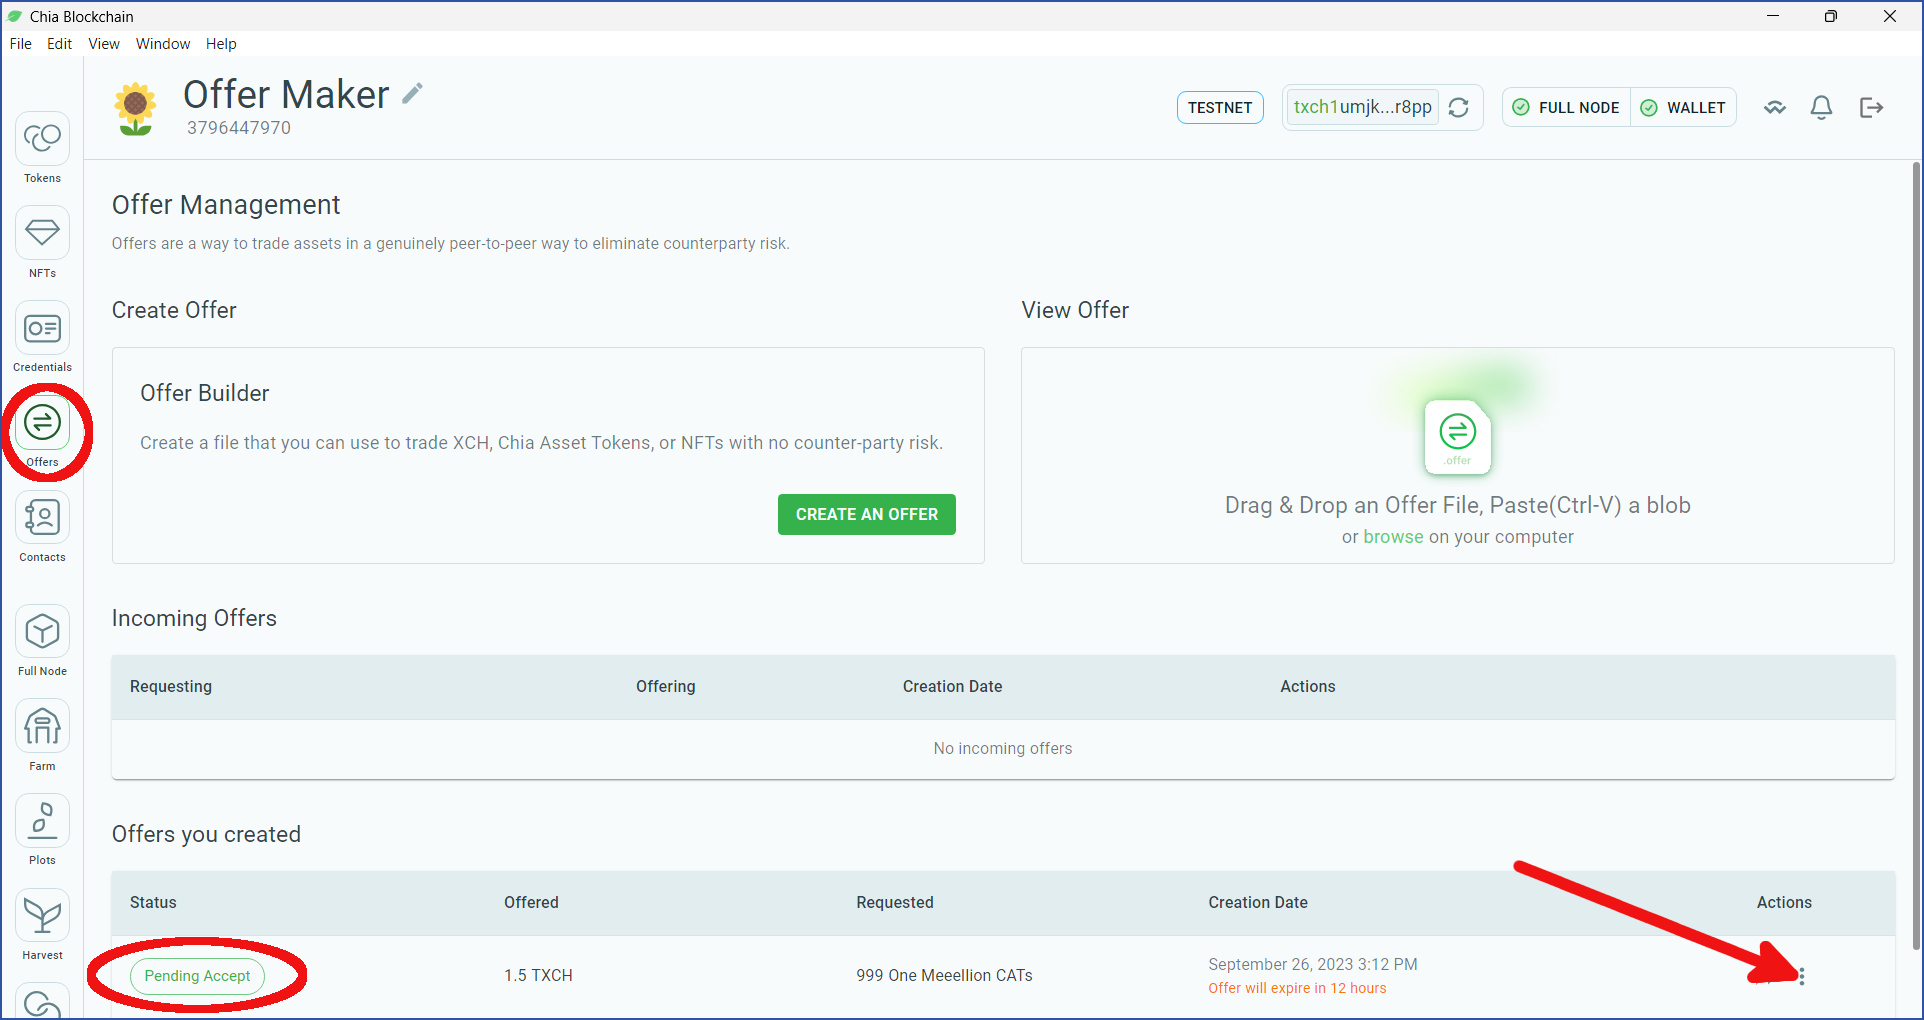Open the File menu
Image resolution: width=1924 pixels, height=1020 pixels.
20,44
